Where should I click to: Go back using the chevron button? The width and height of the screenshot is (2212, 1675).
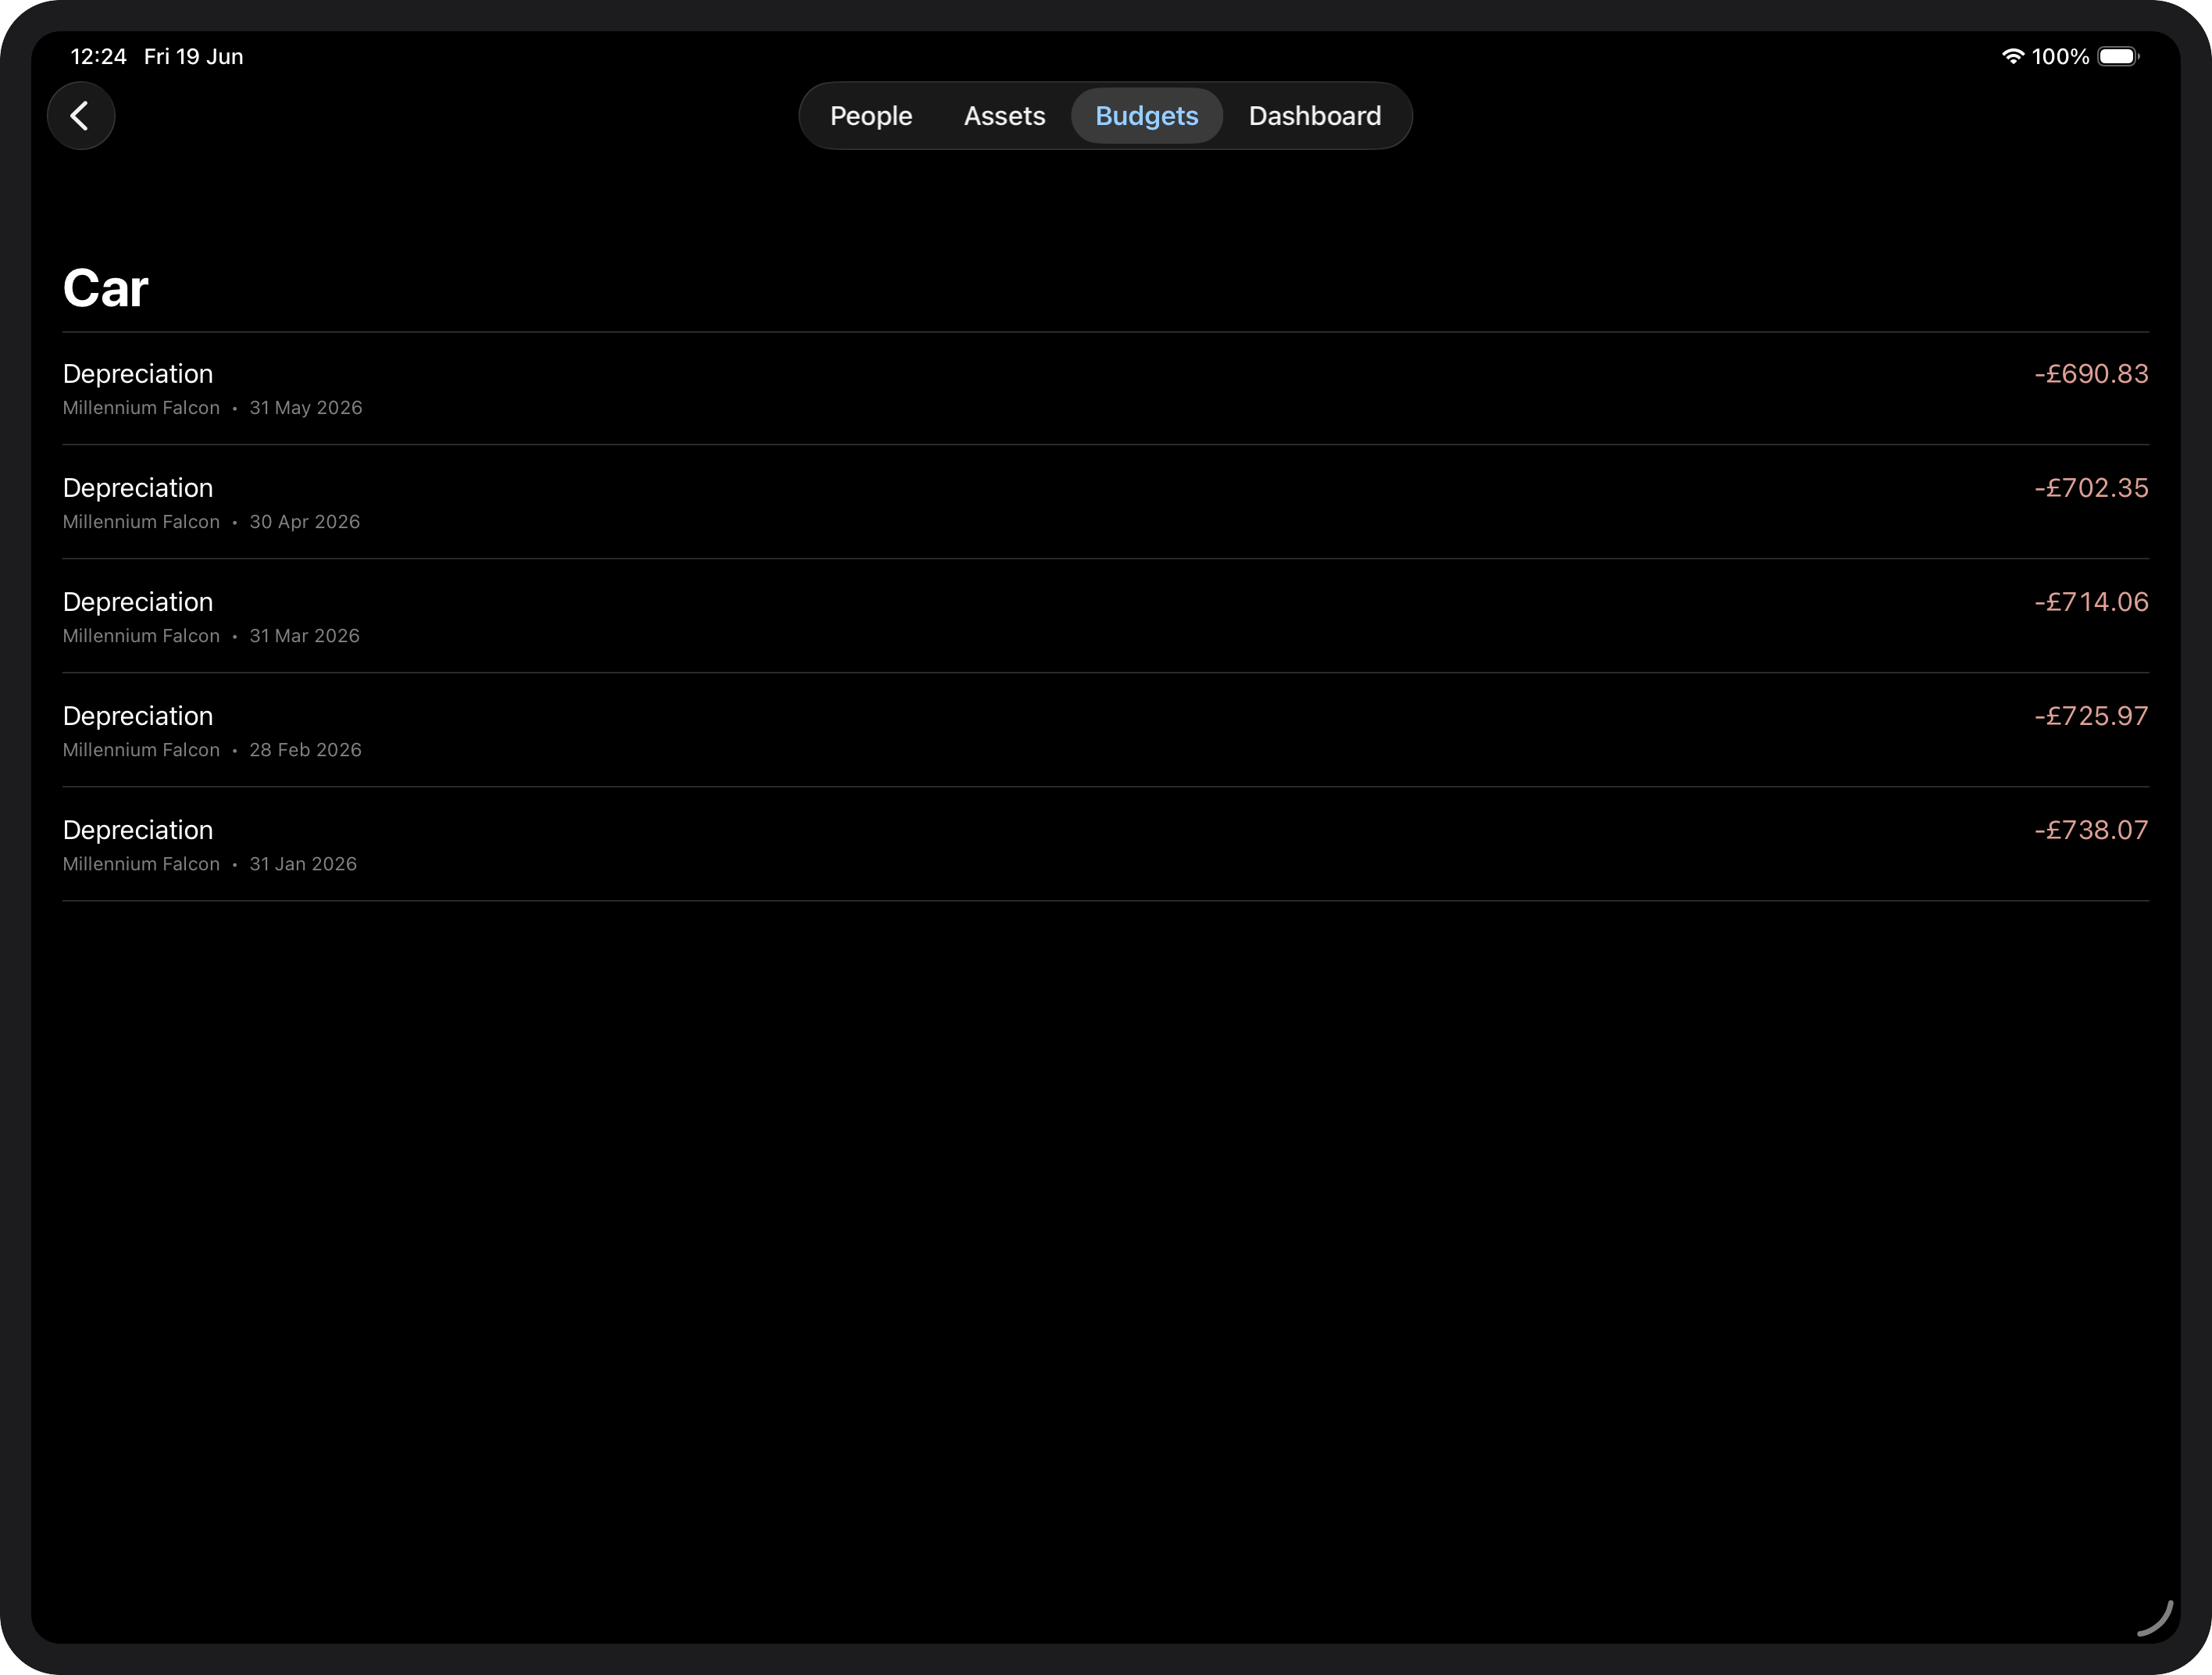click(x=81, y=116)
